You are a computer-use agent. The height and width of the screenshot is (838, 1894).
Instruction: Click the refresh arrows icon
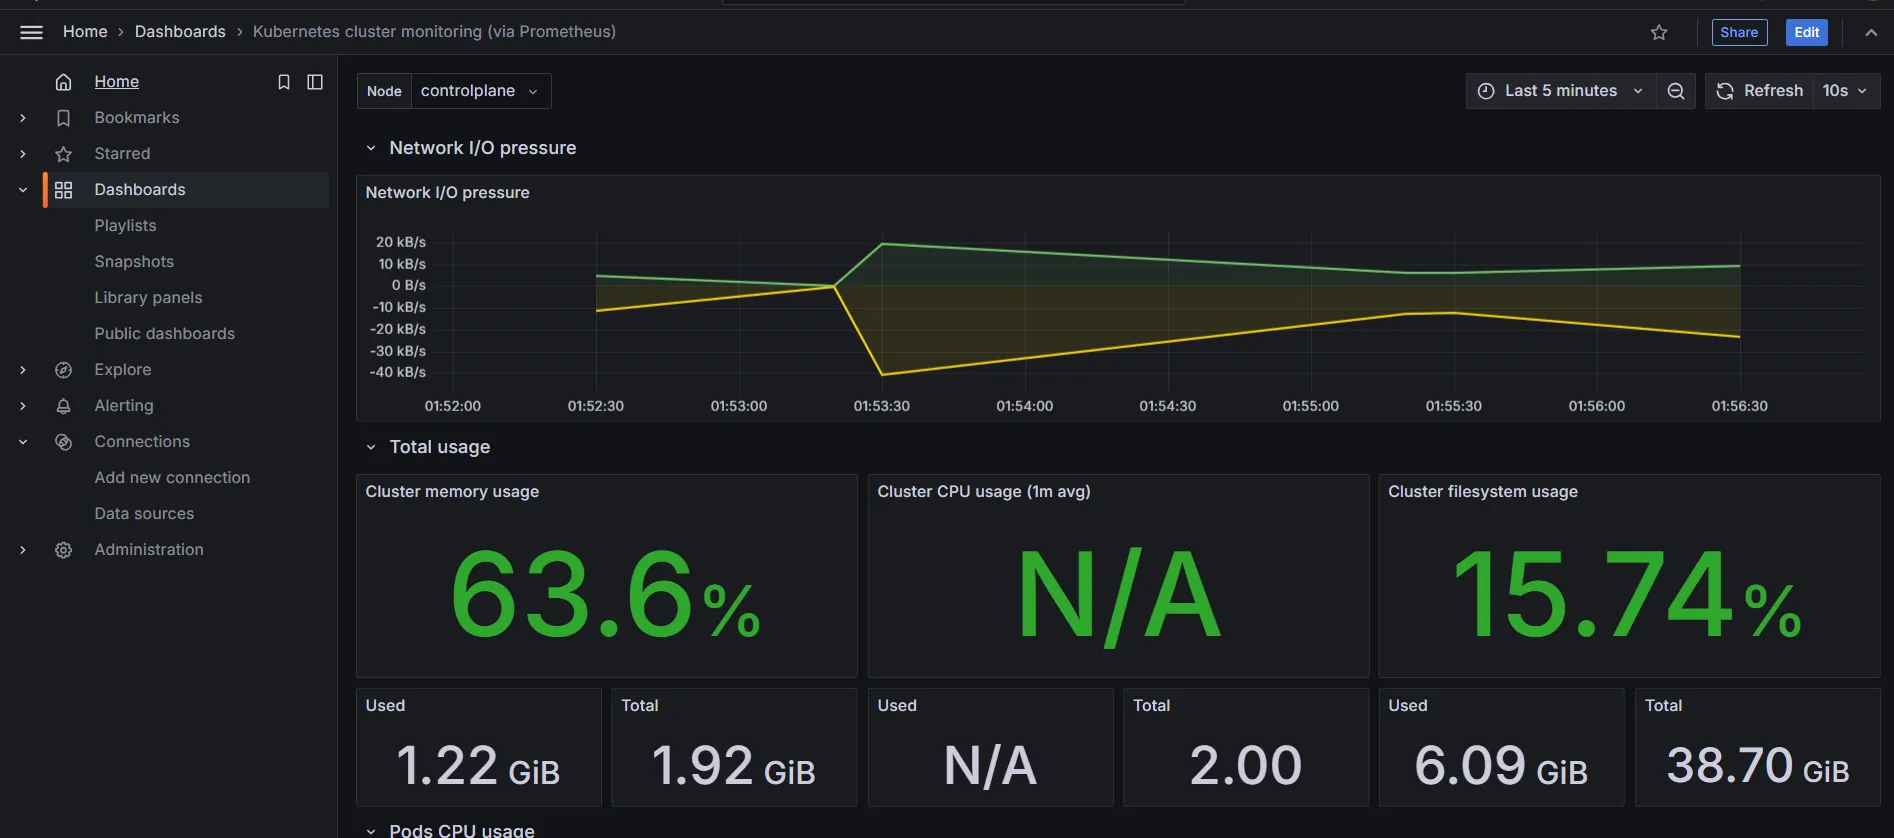(x=1725, y=91)
